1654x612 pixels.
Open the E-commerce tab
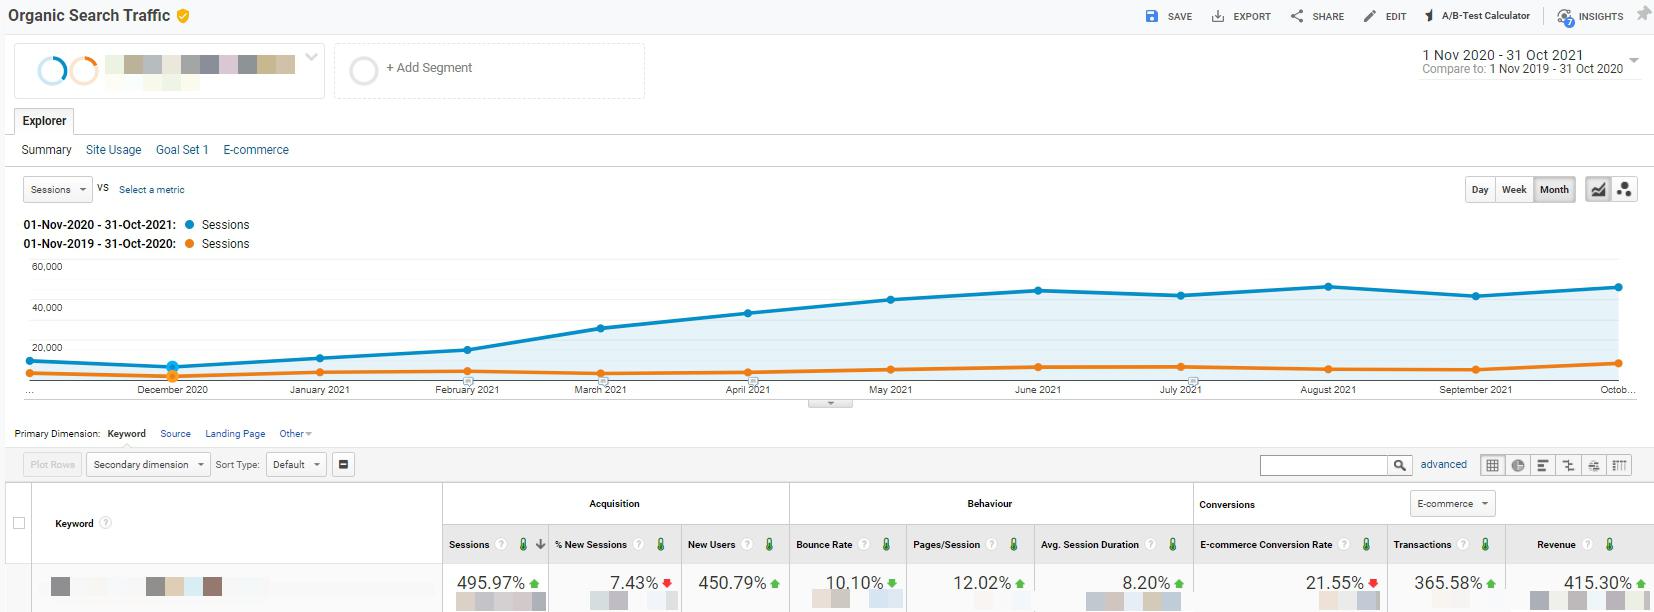click(x=256, y=150)
